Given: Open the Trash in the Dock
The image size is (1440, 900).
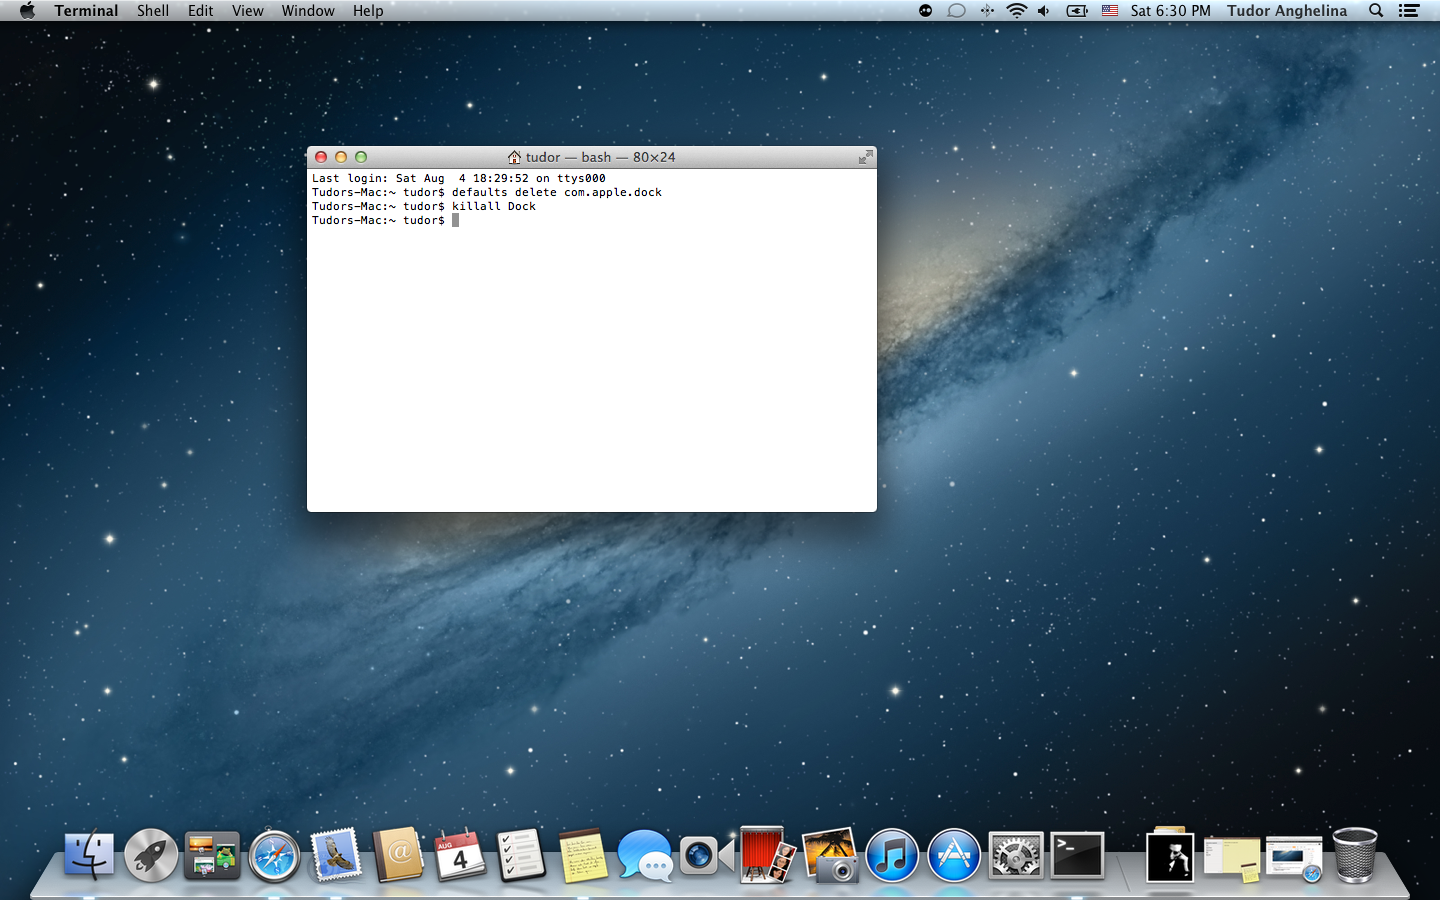Looking at the screenshot, I should click(1355, 857).
